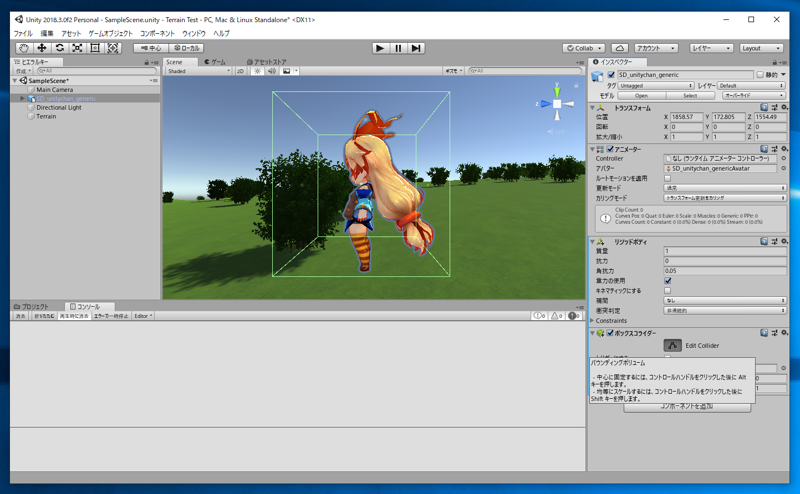Click the cloud services icon
The image size is (800, 494).
(619, 48)
